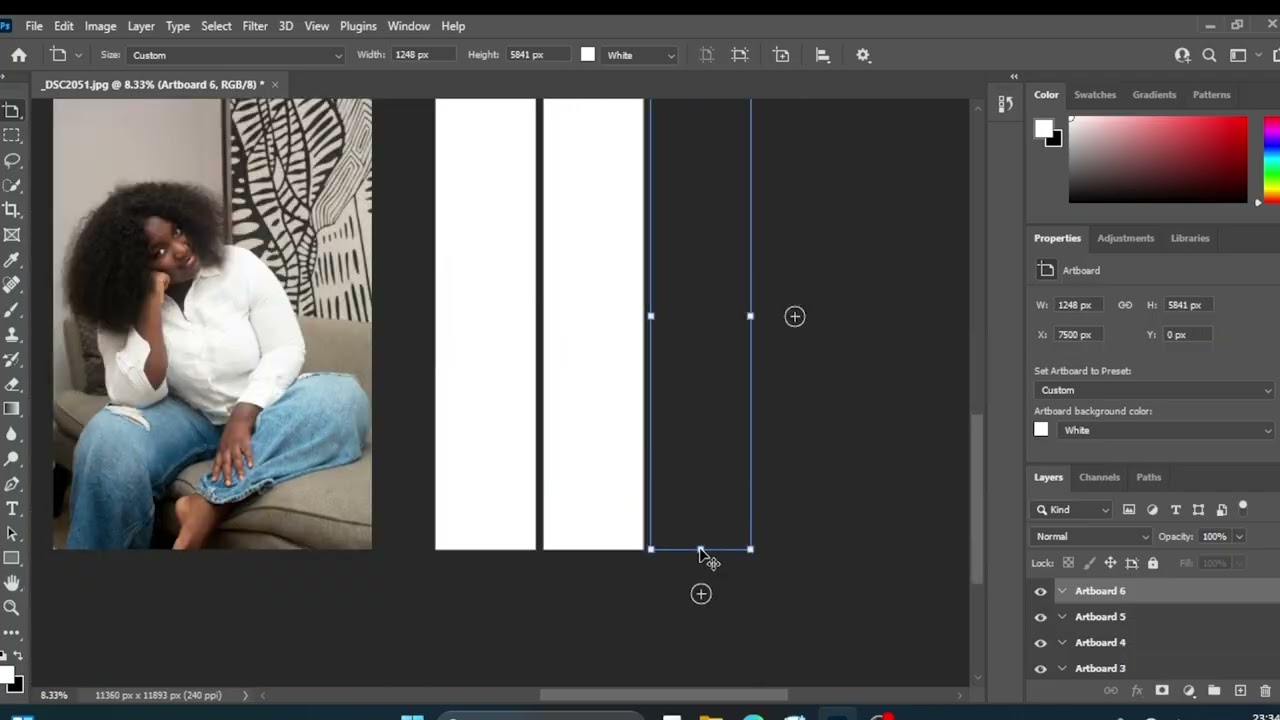
Task: Select the Eyedropper tool
Action: click(x=12, y=260)
